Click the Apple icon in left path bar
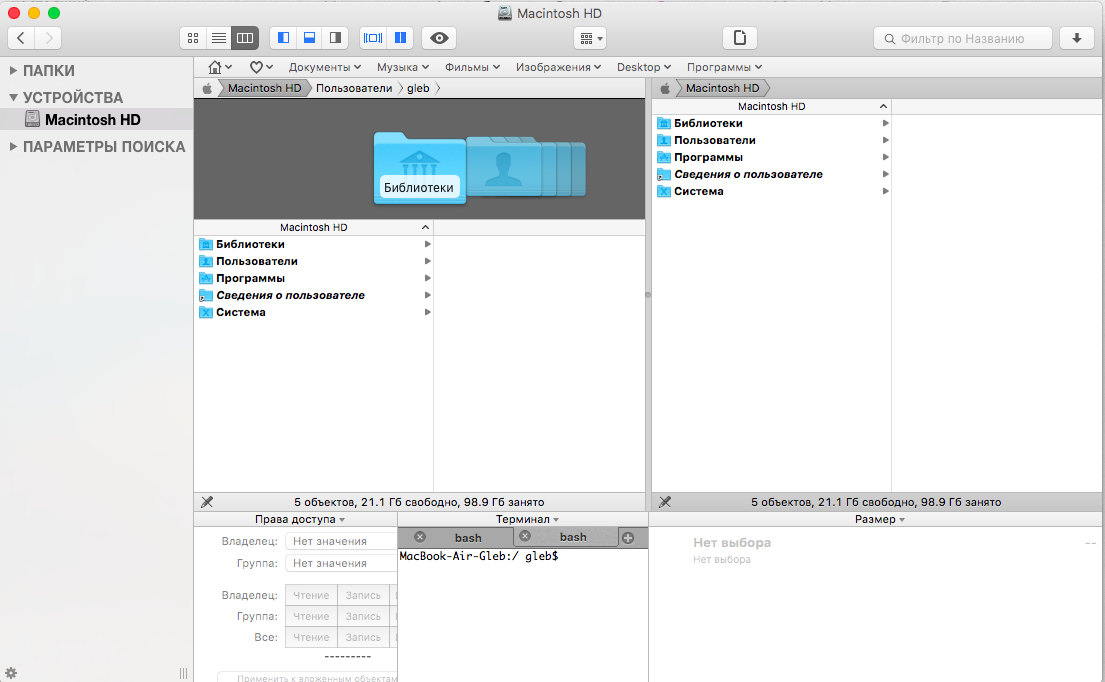 click(207, 88)
